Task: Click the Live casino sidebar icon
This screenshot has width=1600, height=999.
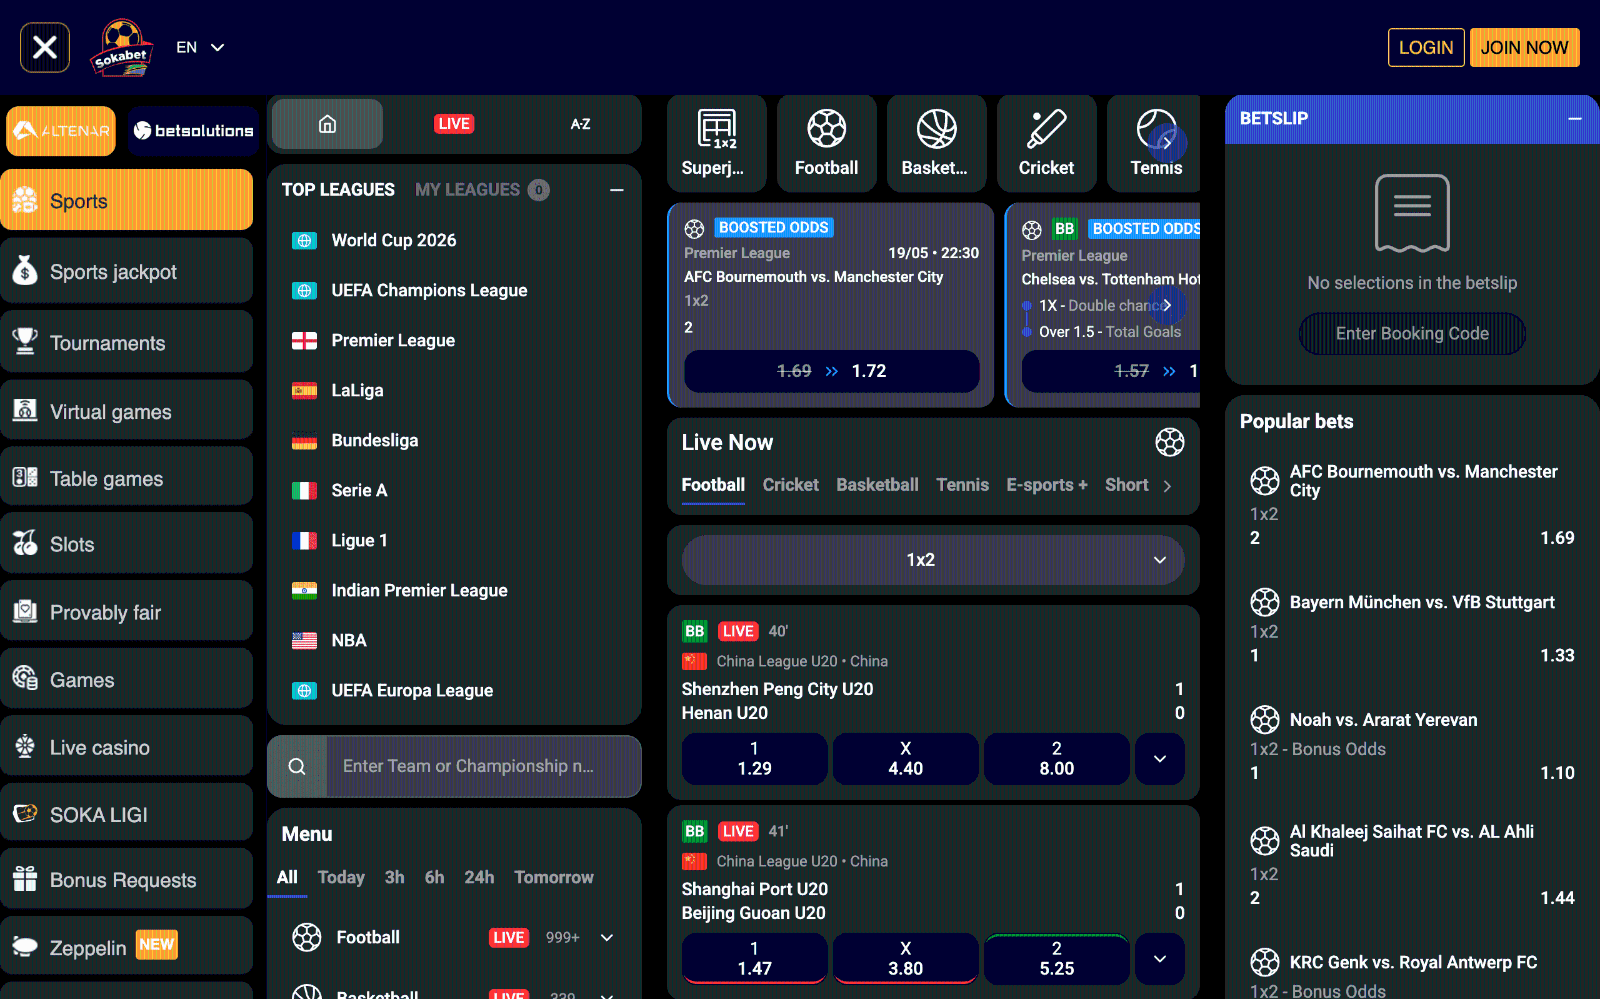Action: (25, 746)
